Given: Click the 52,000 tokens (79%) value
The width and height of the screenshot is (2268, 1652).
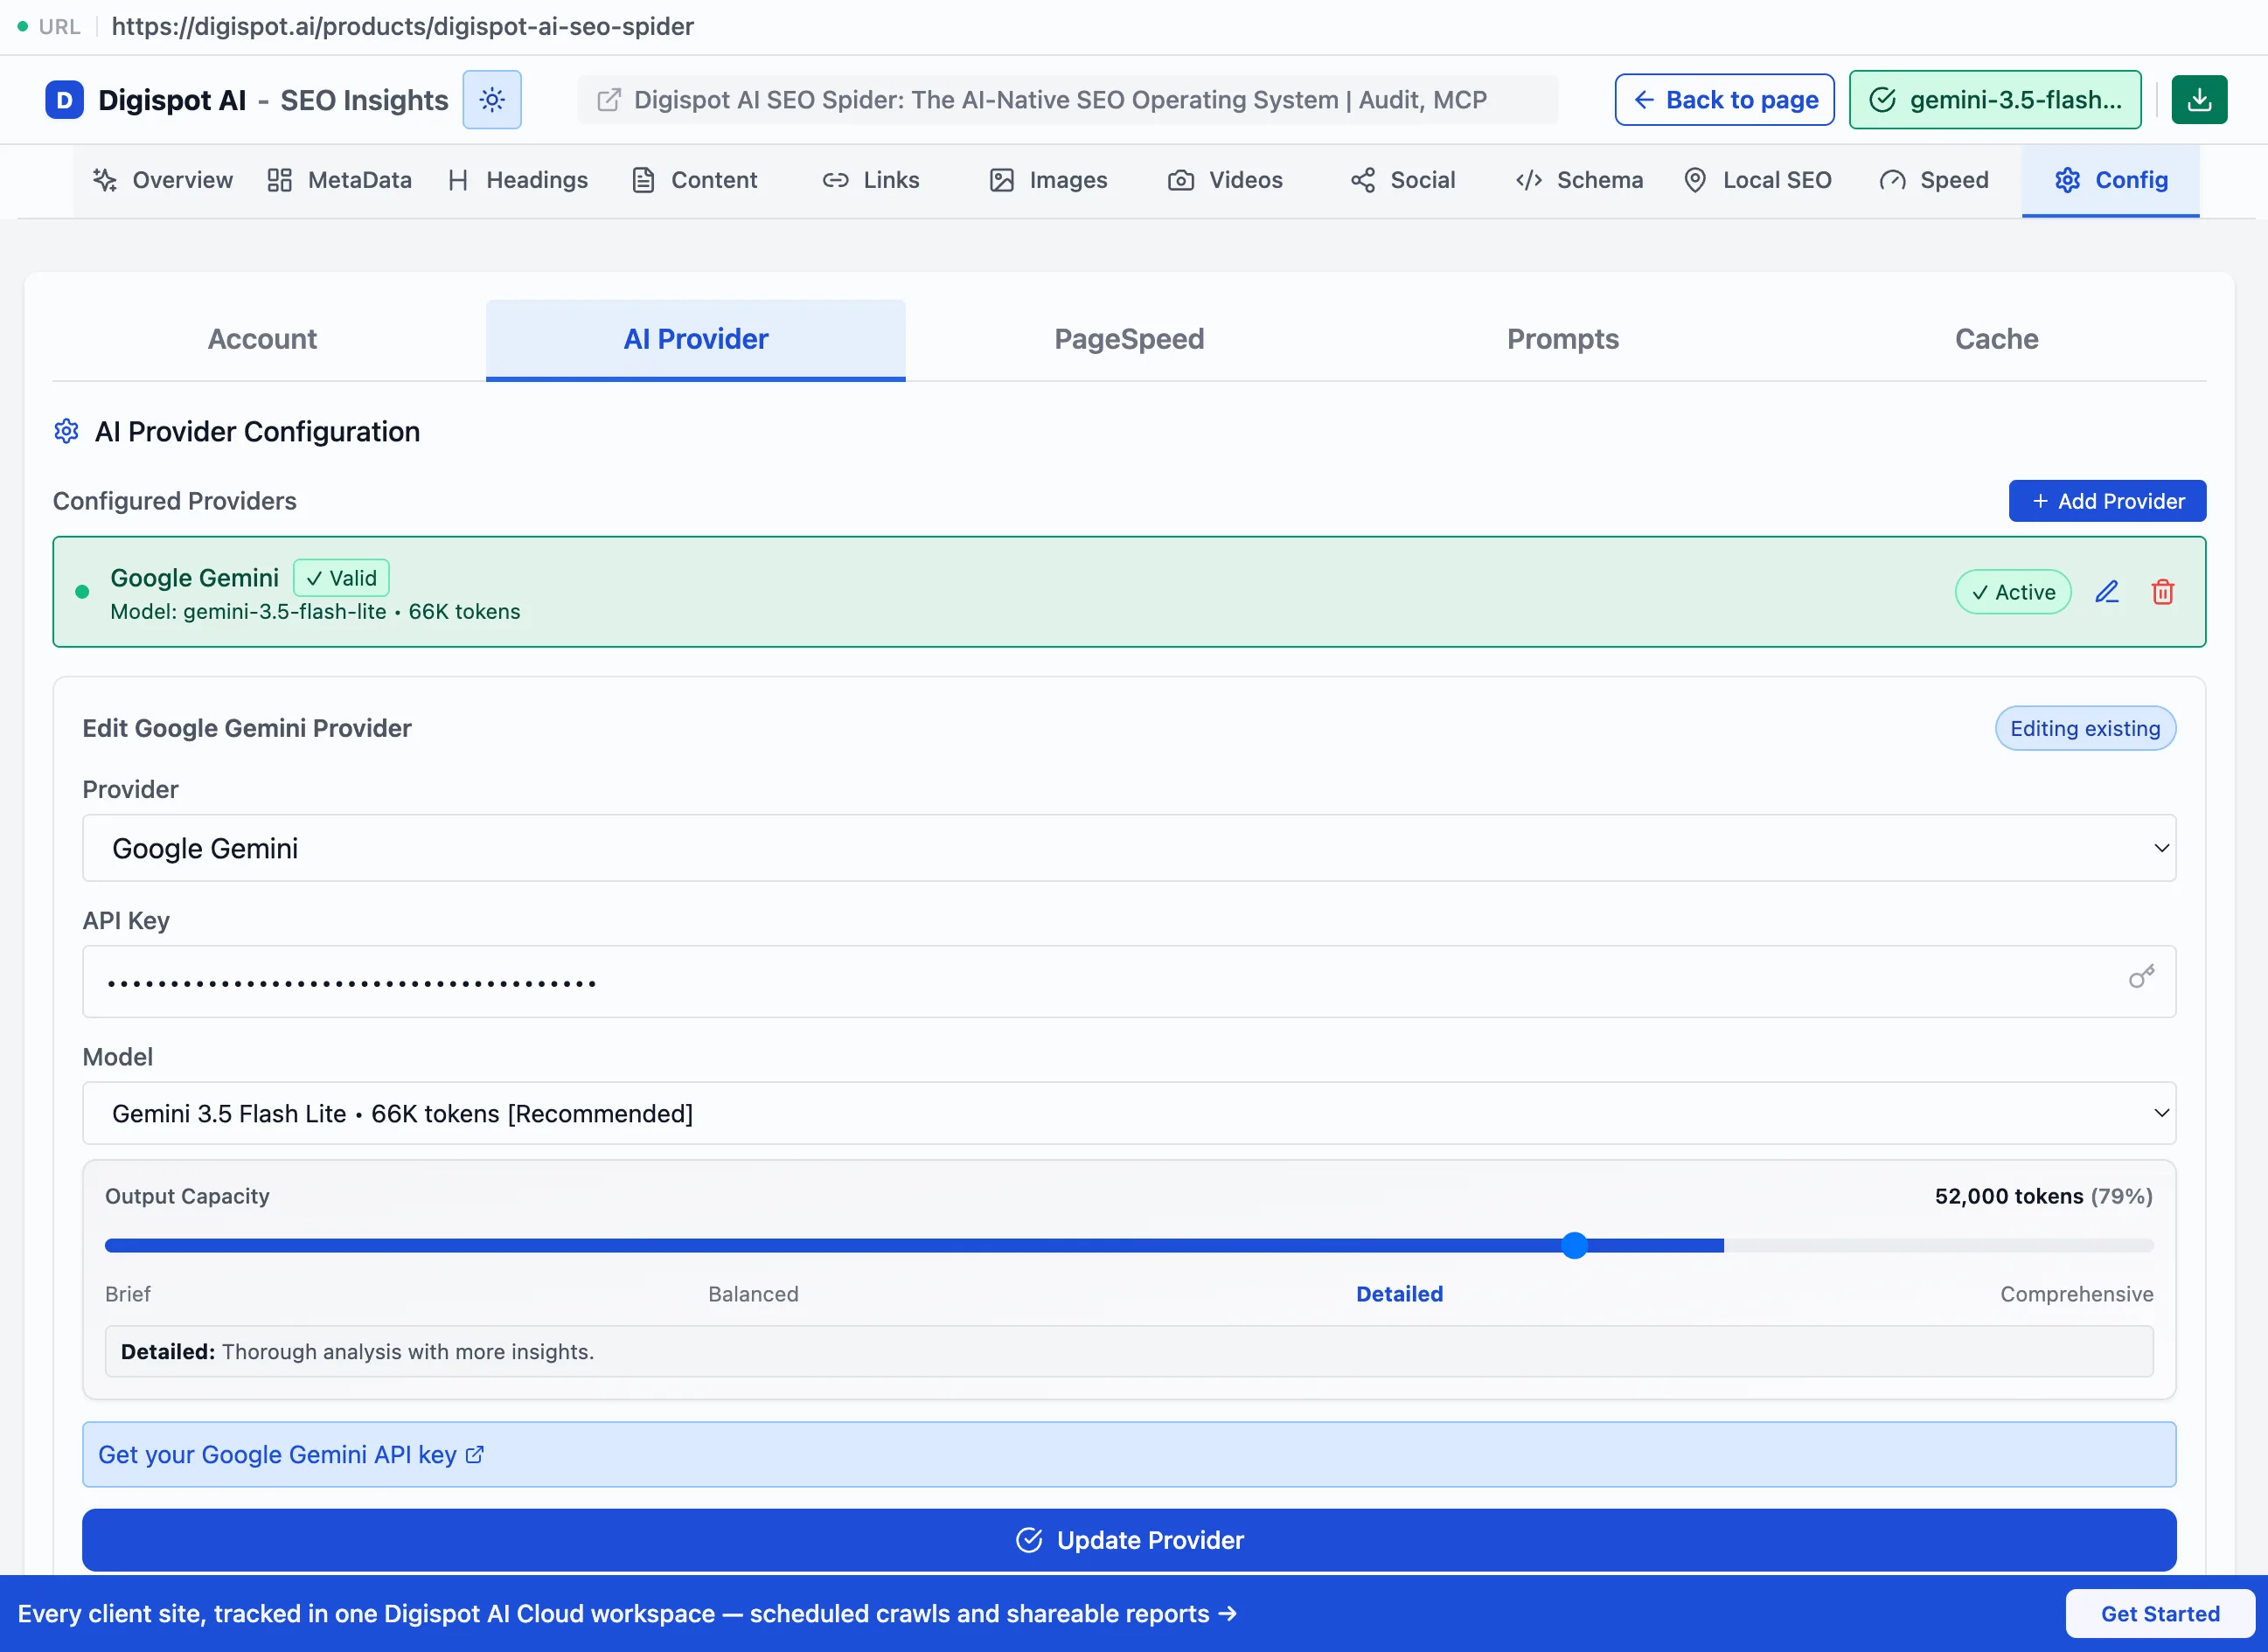Looking at the screenshot, I should [x=2043, y=1196].
